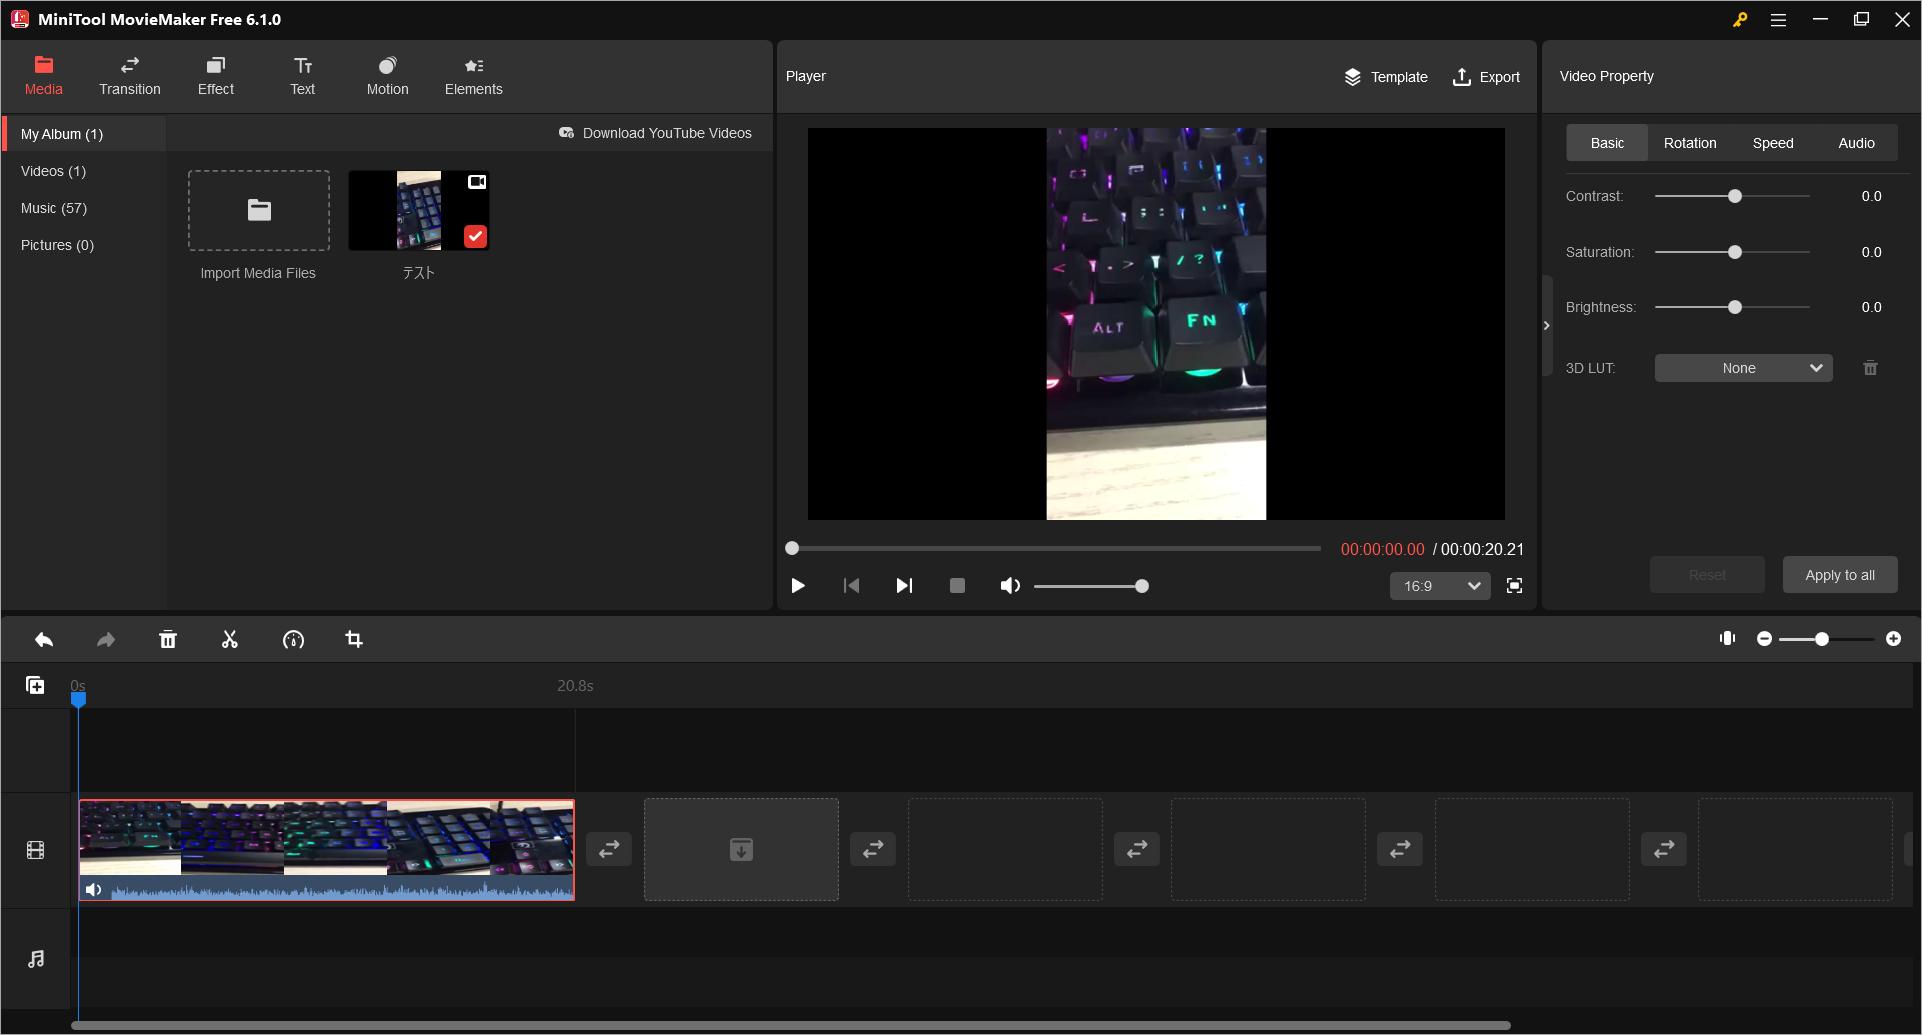
Task: Play the video preview
Action: [x=798, y=586]
